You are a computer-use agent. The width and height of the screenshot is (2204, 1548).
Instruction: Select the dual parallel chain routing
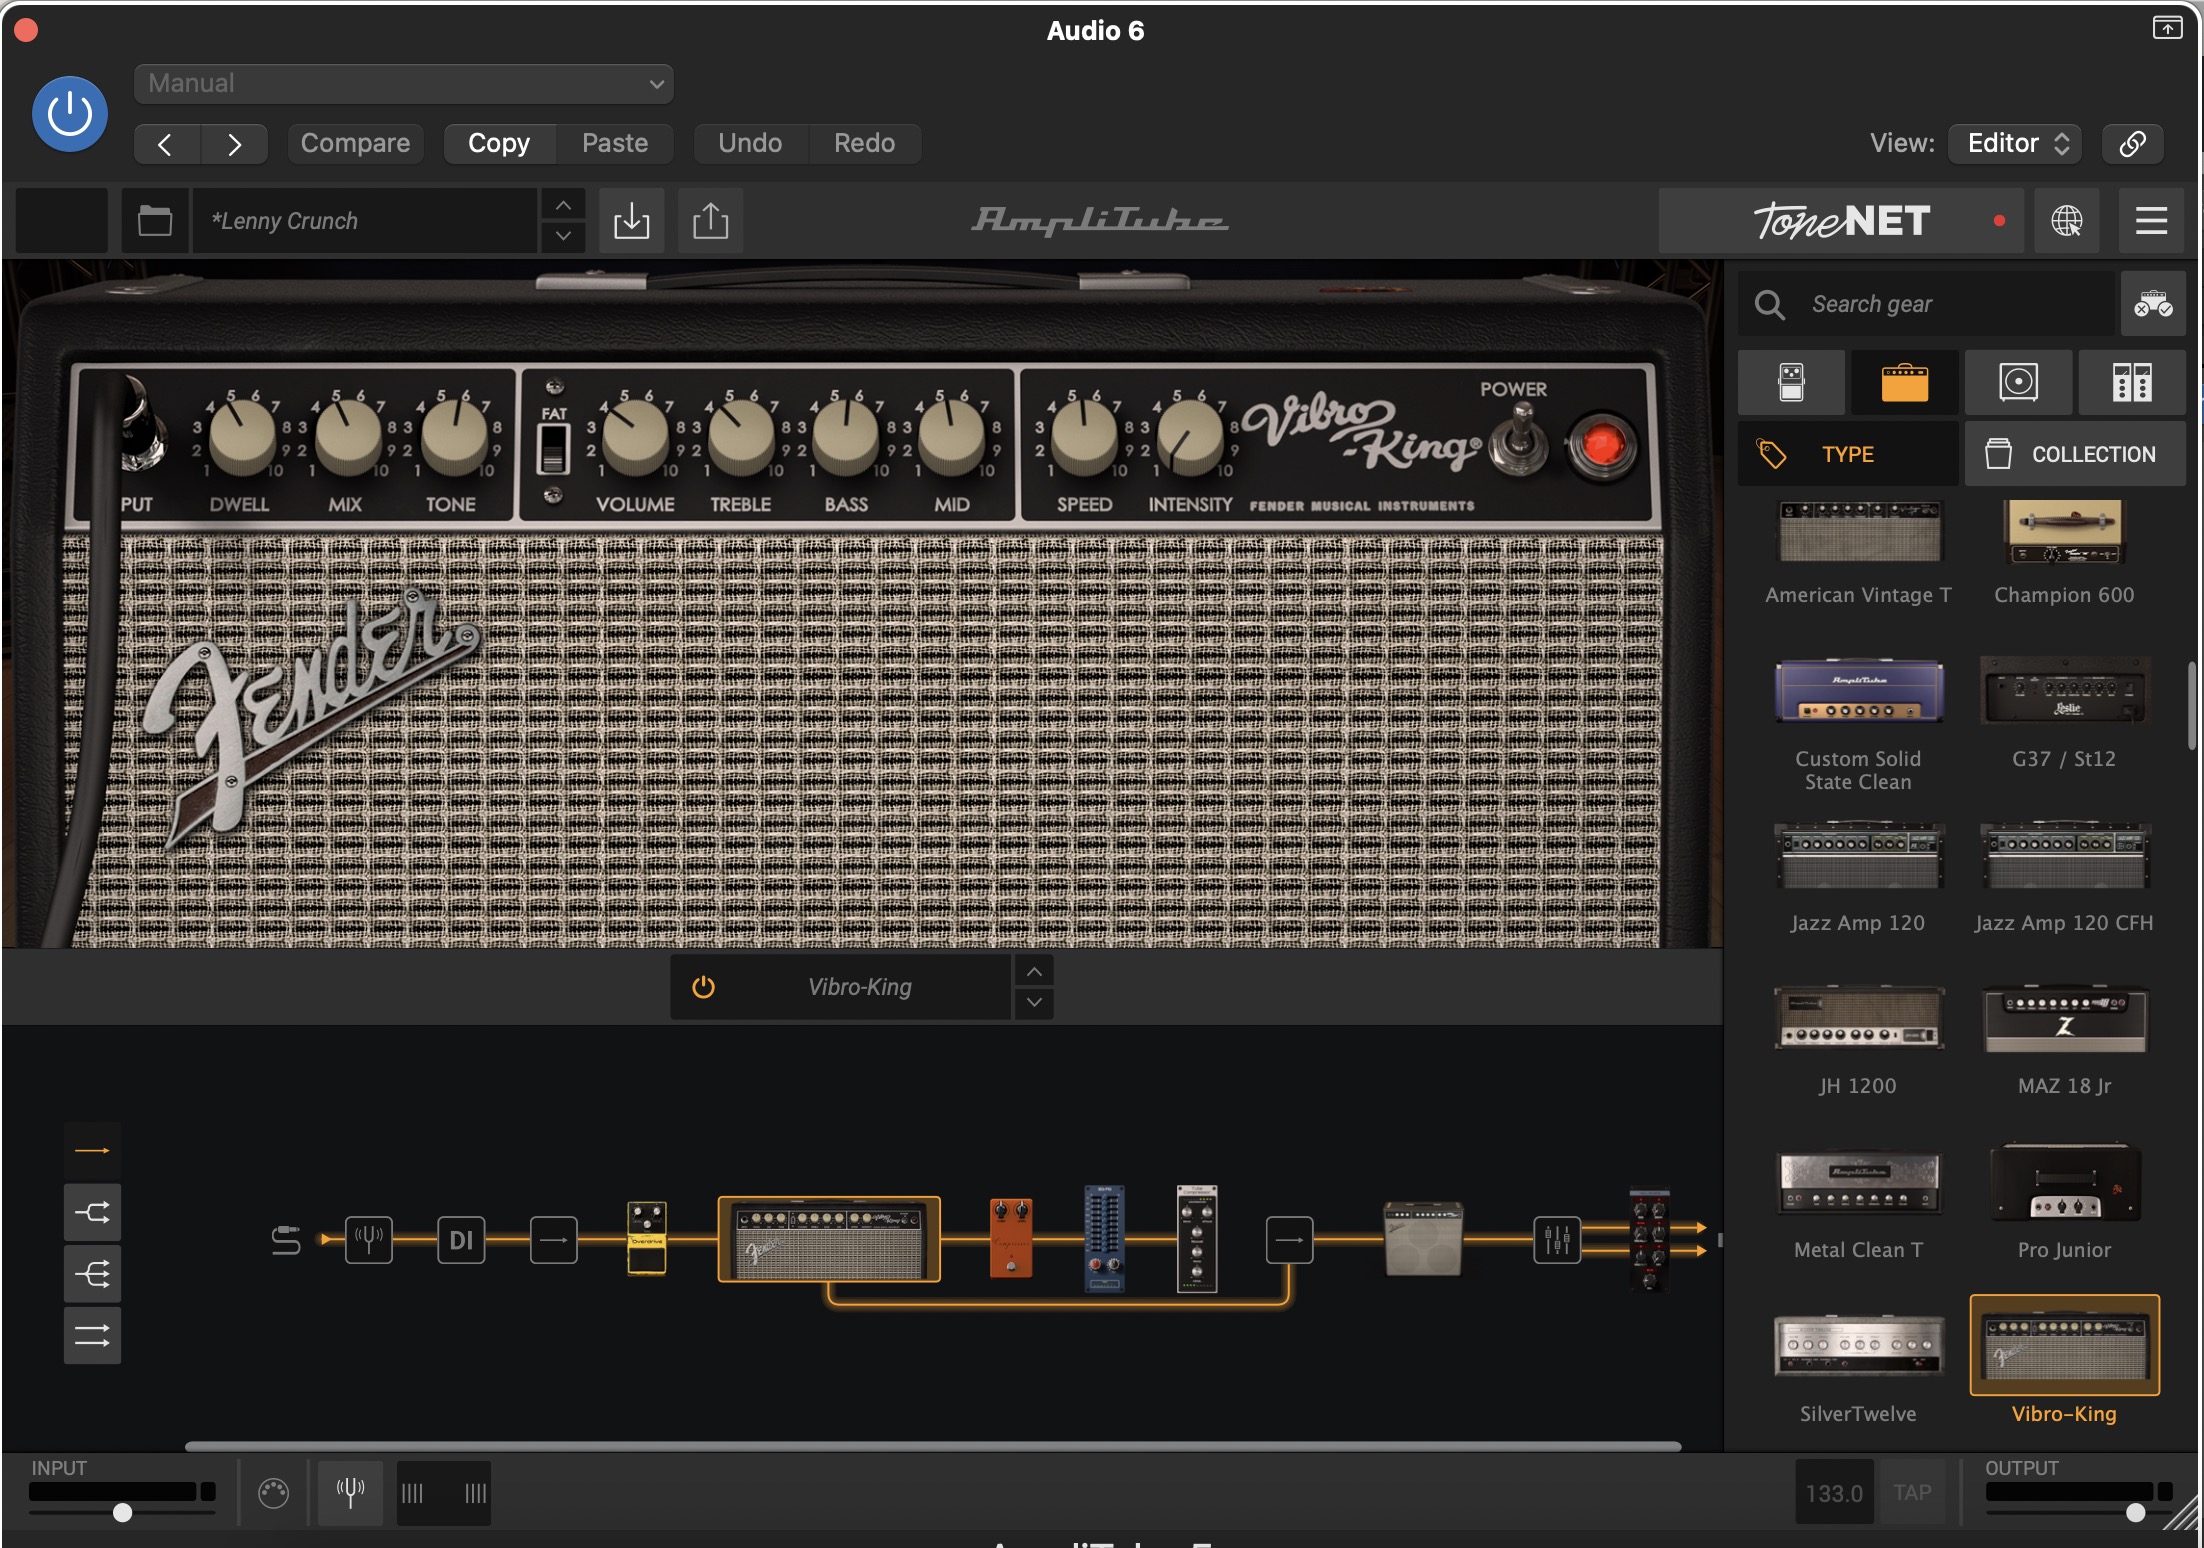click(92, 1335)
